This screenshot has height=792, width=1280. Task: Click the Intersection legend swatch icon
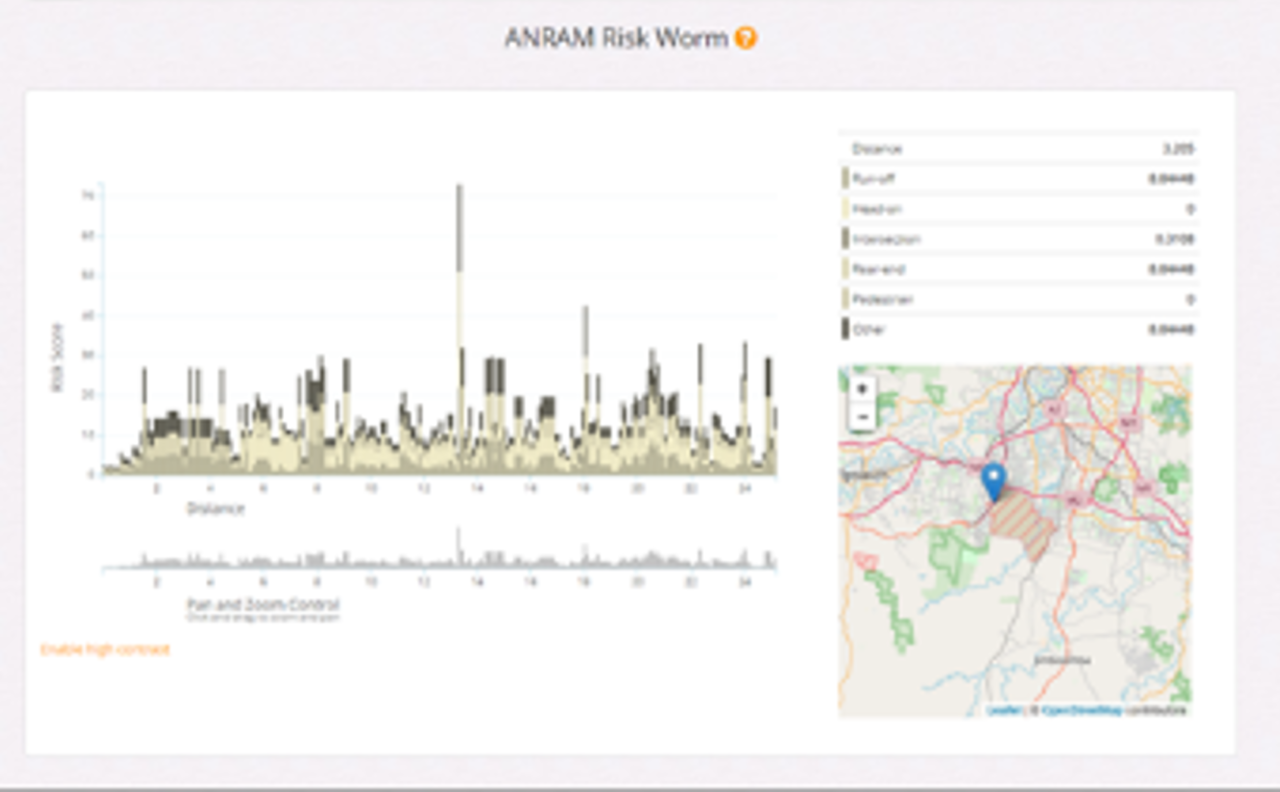coord(845,238)
